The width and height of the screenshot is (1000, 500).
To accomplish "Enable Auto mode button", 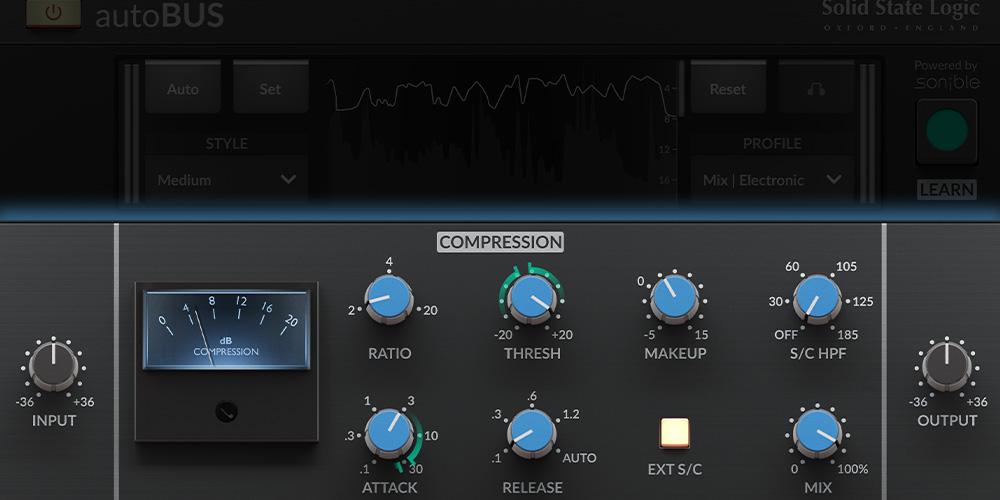I will 183,89.
